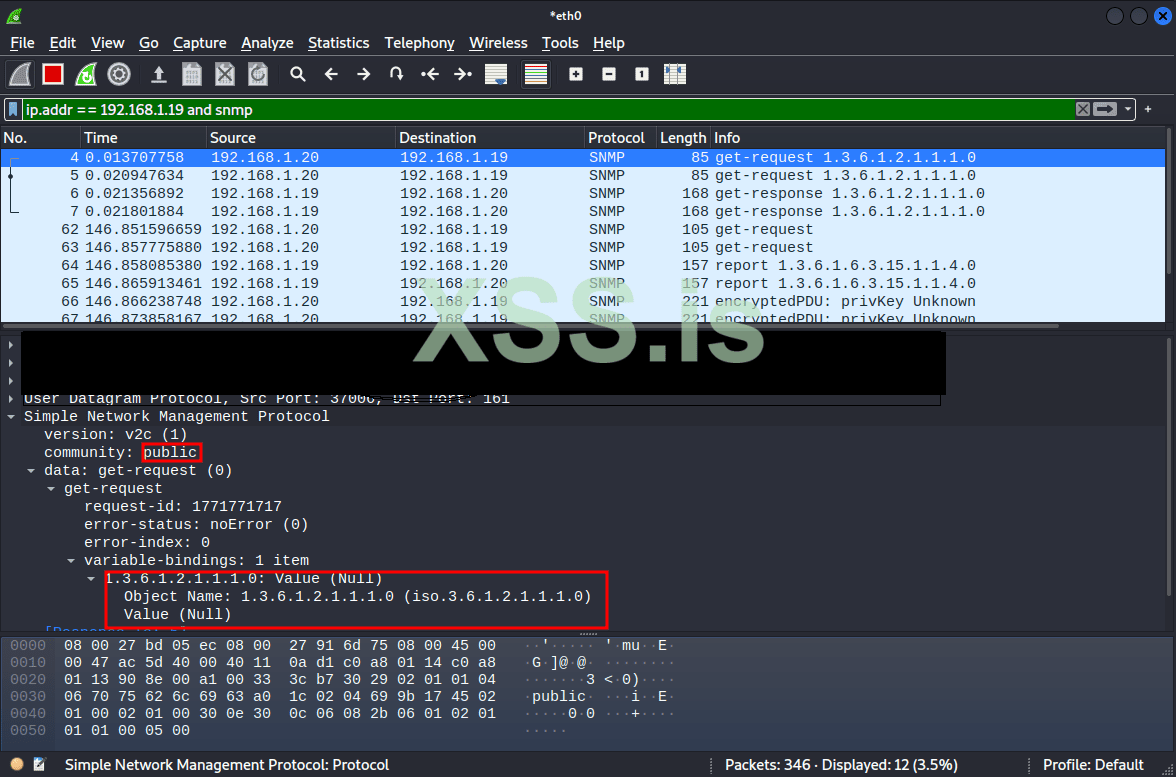
Task: Sort packets by the No. column header
Action: pos(40,138)
